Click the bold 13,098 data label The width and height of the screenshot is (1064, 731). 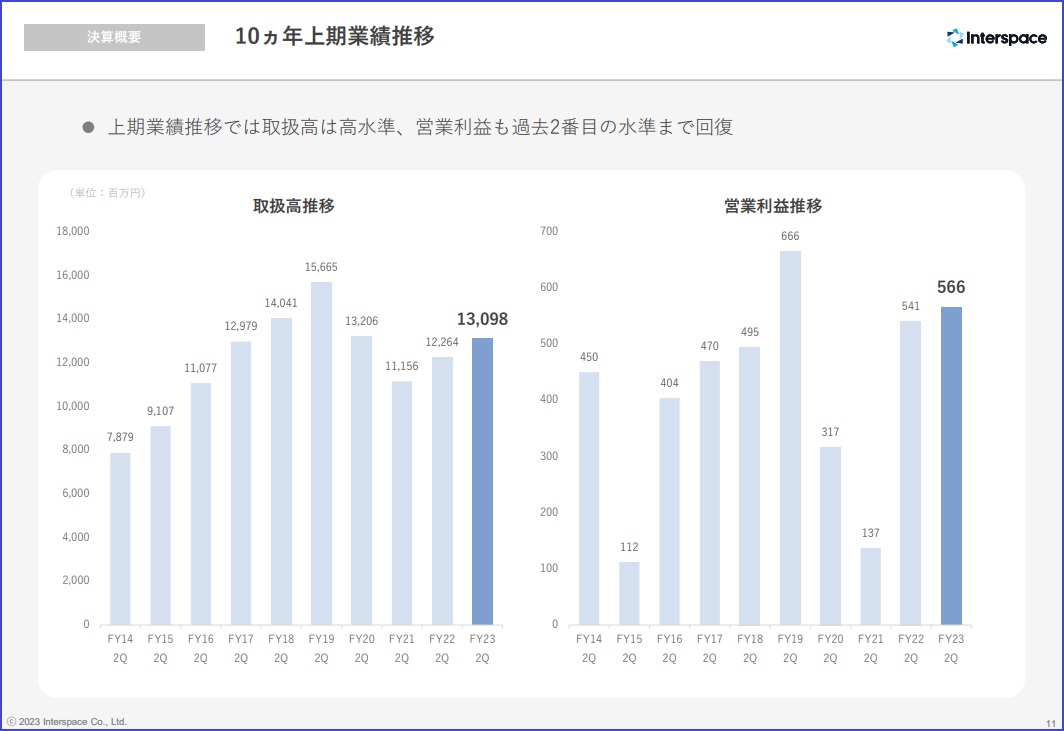pyautogui.click(x=482, y=320)
